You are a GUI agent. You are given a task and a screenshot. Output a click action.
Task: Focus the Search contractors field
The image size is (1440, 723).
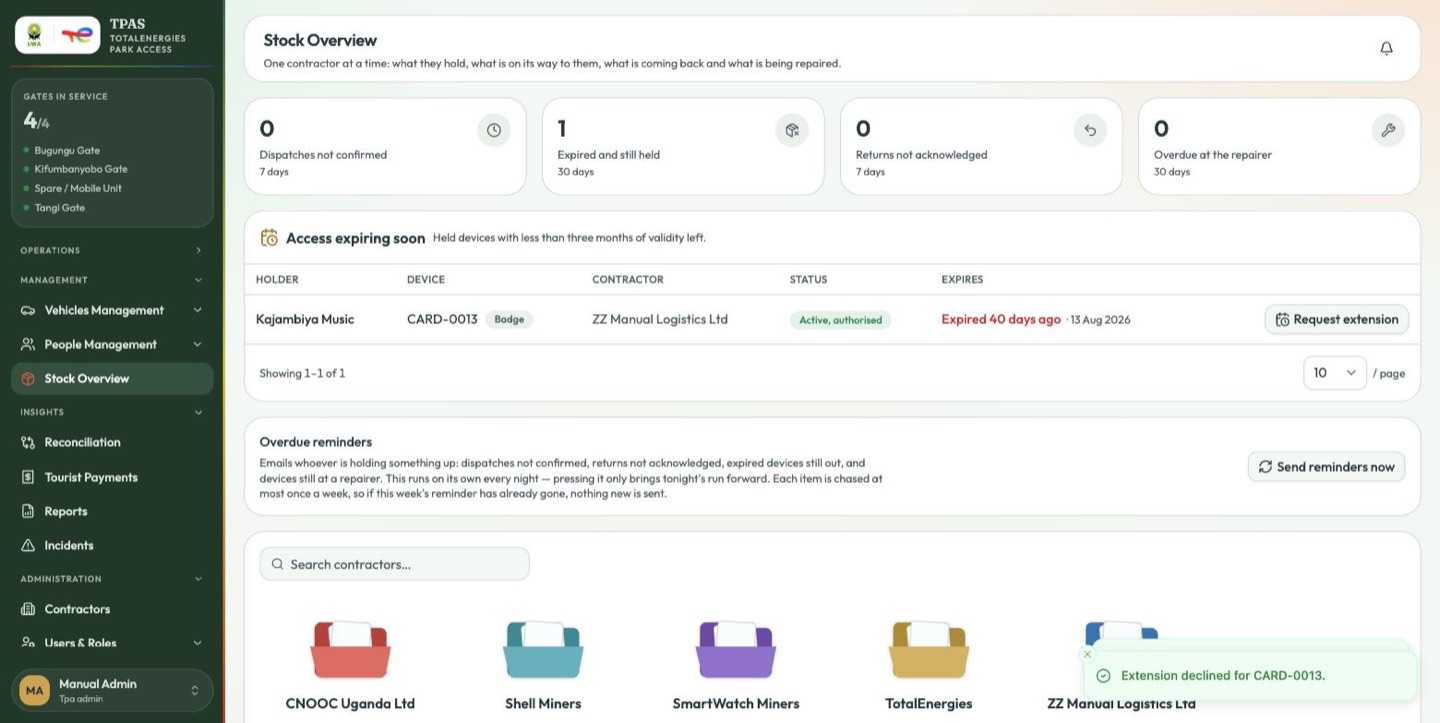[x=395, y=564]
